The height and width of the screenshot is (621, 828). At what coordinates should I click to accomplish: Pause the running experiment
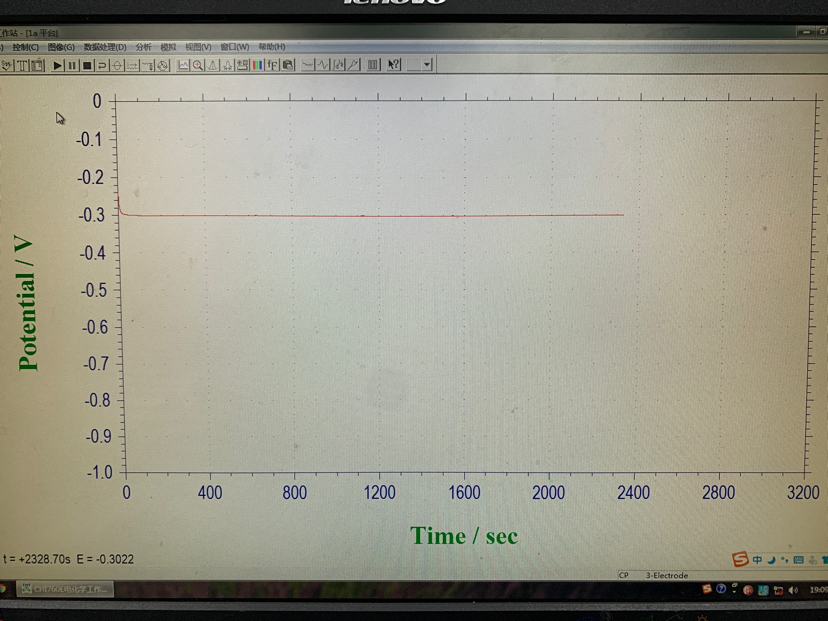tap(72, 65)
